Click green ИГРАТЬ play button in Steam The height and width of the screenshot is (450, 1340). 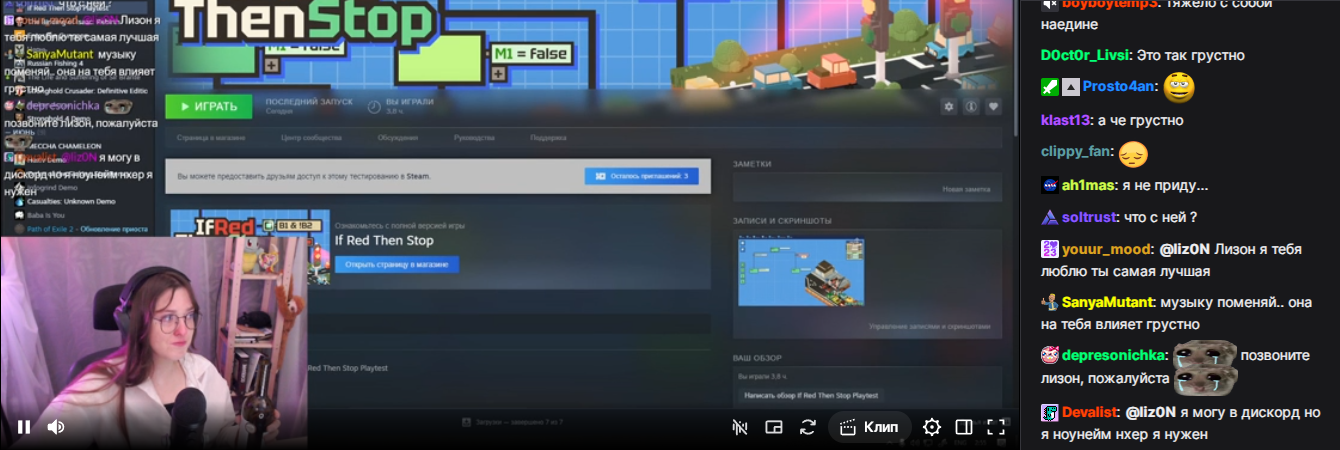click(x=208, y=106)
